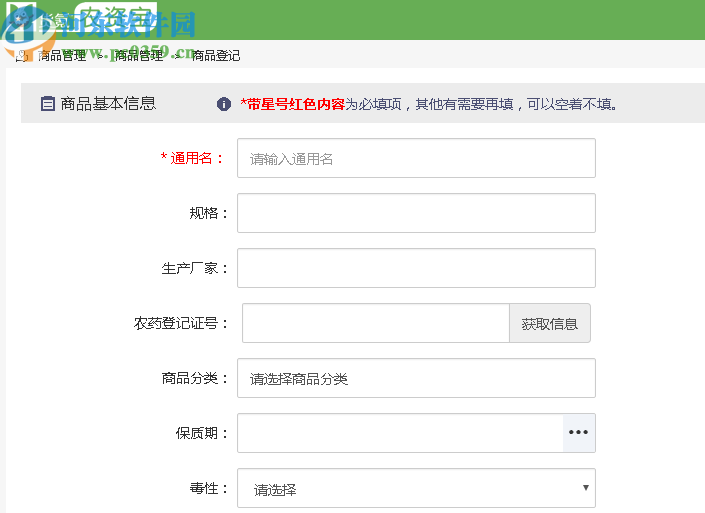Click the three-dots button beside 保质期

click(x=579, y=433)
